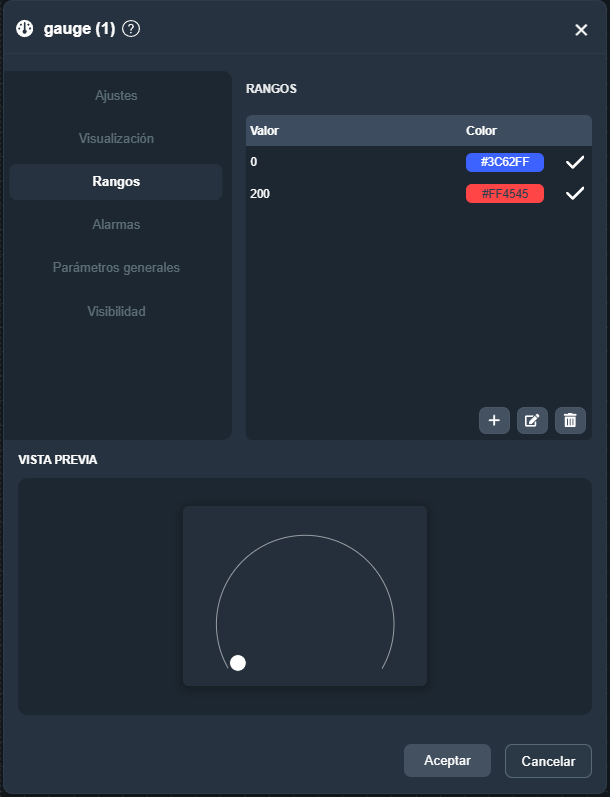Toggle the checkmark for value 0 row
The height and width of the screenshot is (797, 610).
(x=575, y=162)
